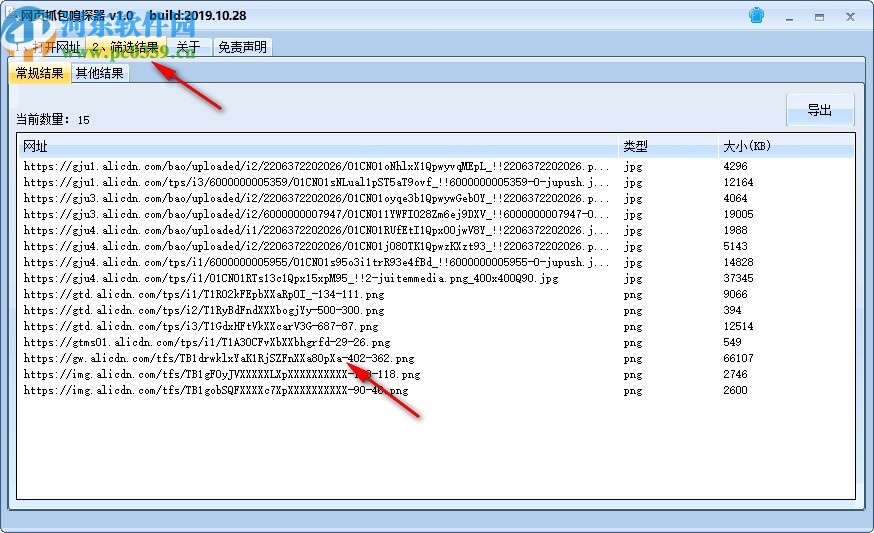Click the size value 2746
This screenshot has height=533, width=874.
point(735,375)
